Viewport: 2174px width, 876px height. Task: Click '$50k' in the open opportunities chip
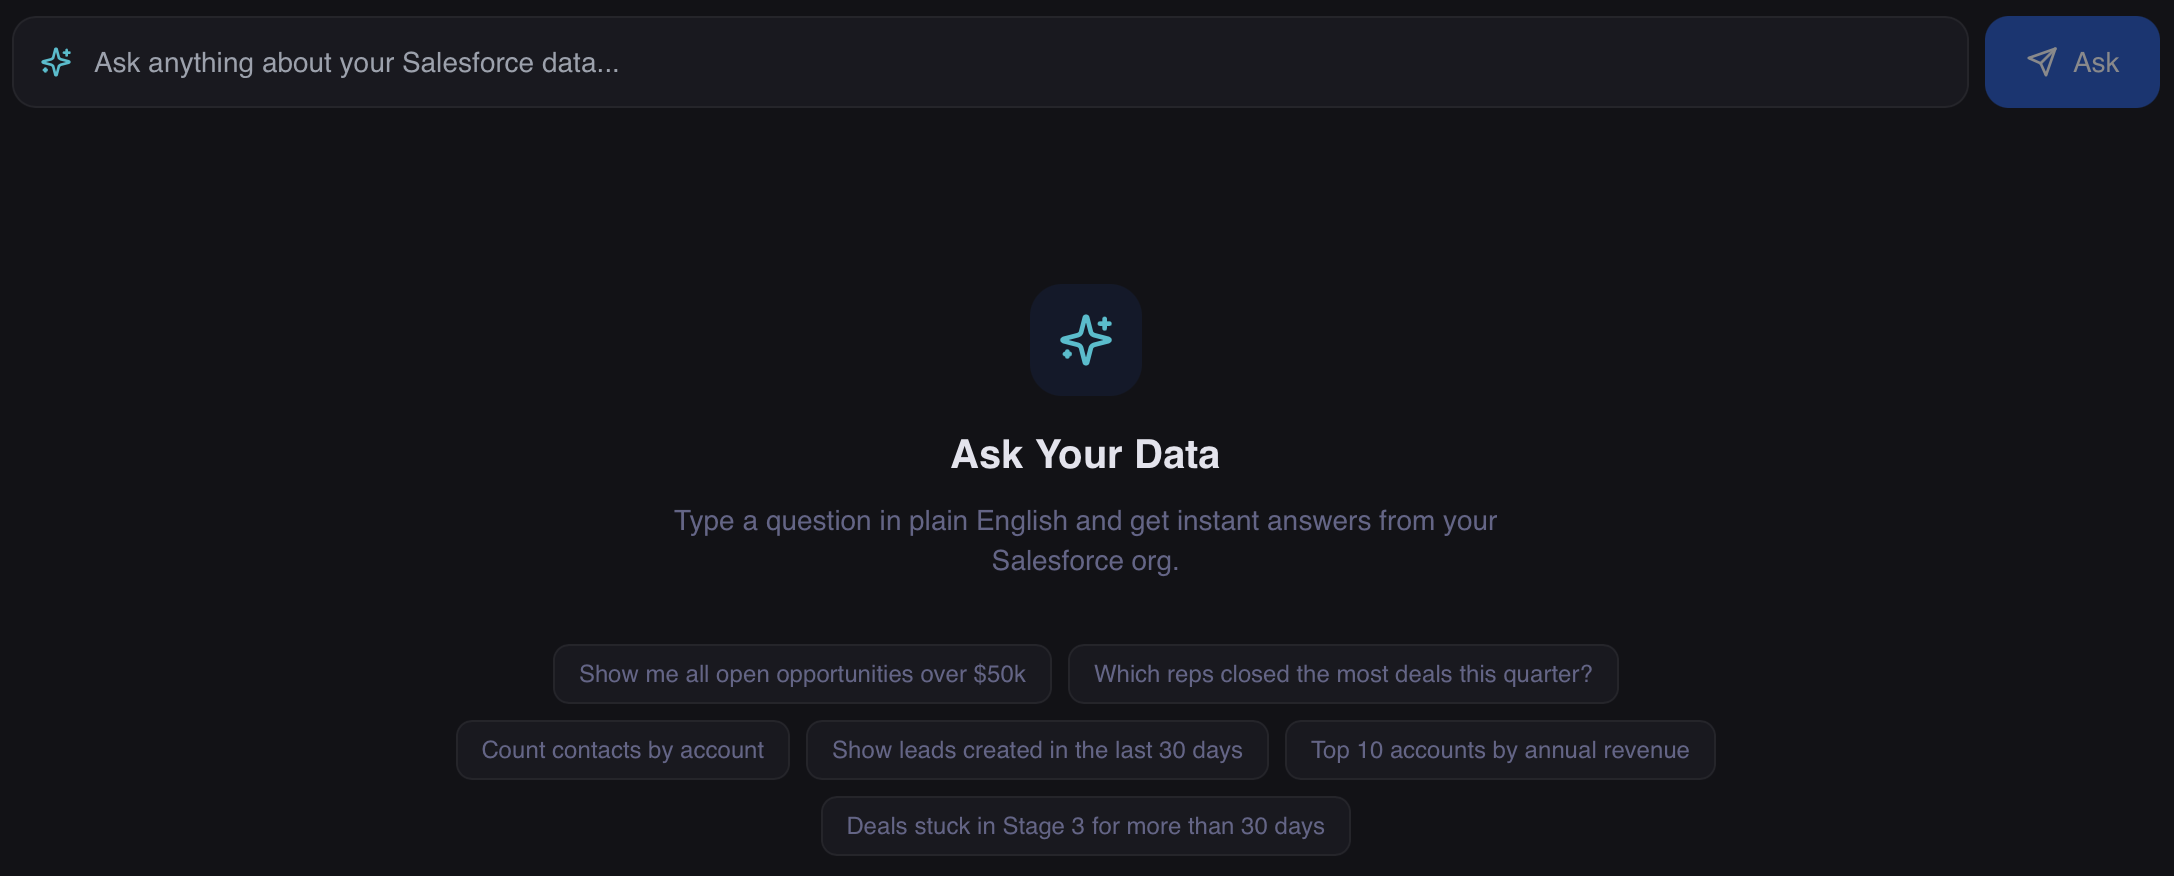pyautogui.click(x=999, y=674)
